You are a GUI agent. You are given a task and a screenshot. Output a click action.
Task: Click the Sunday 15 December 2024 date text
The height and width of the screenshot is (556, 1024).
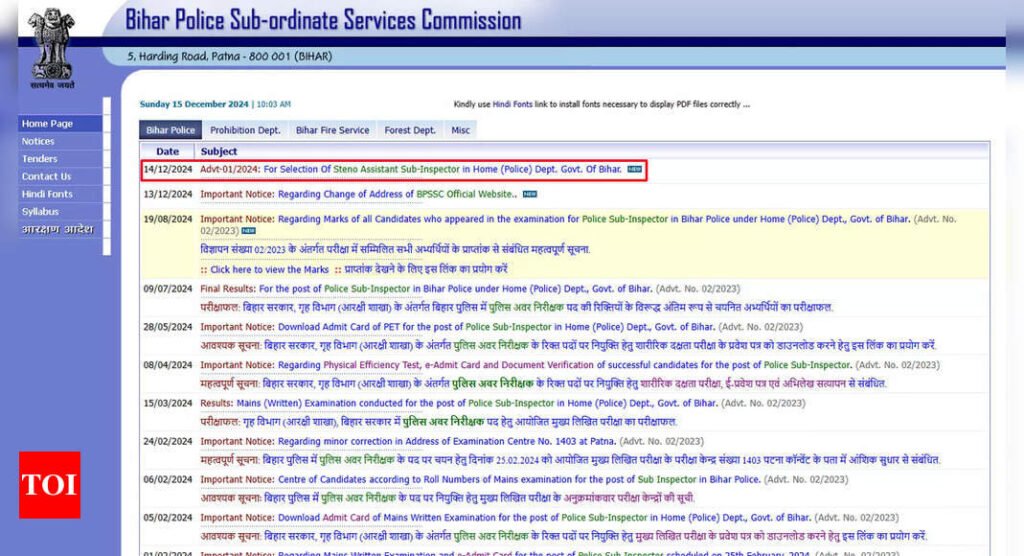pos(194,104)
